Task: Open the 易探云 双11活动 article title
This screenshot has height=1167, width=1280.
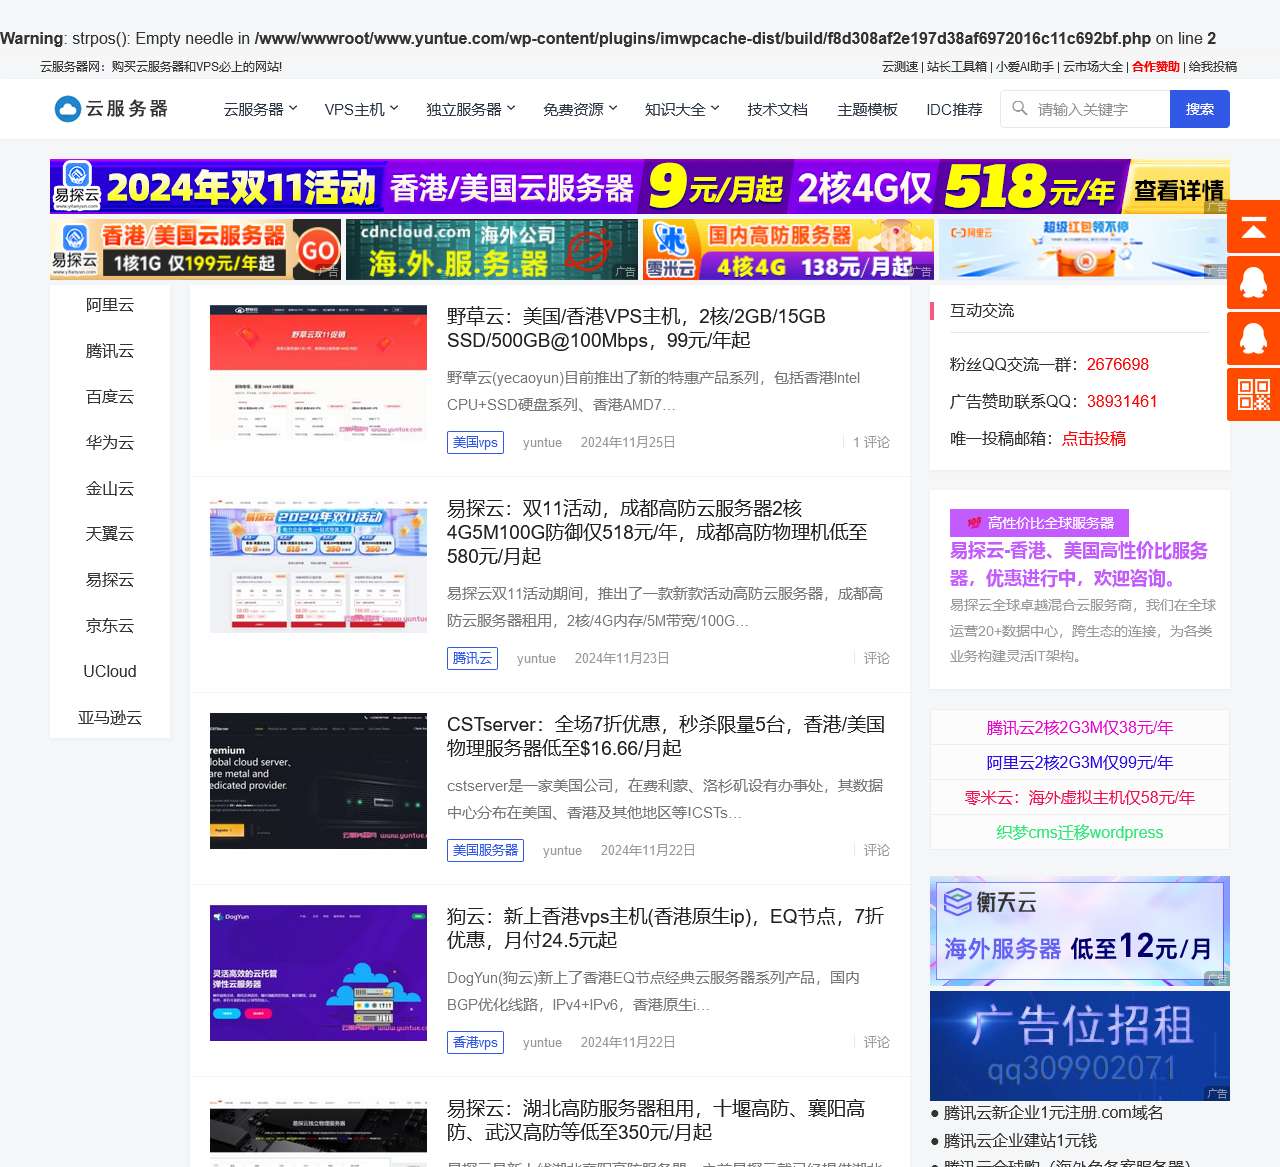Action: [657, 532]
